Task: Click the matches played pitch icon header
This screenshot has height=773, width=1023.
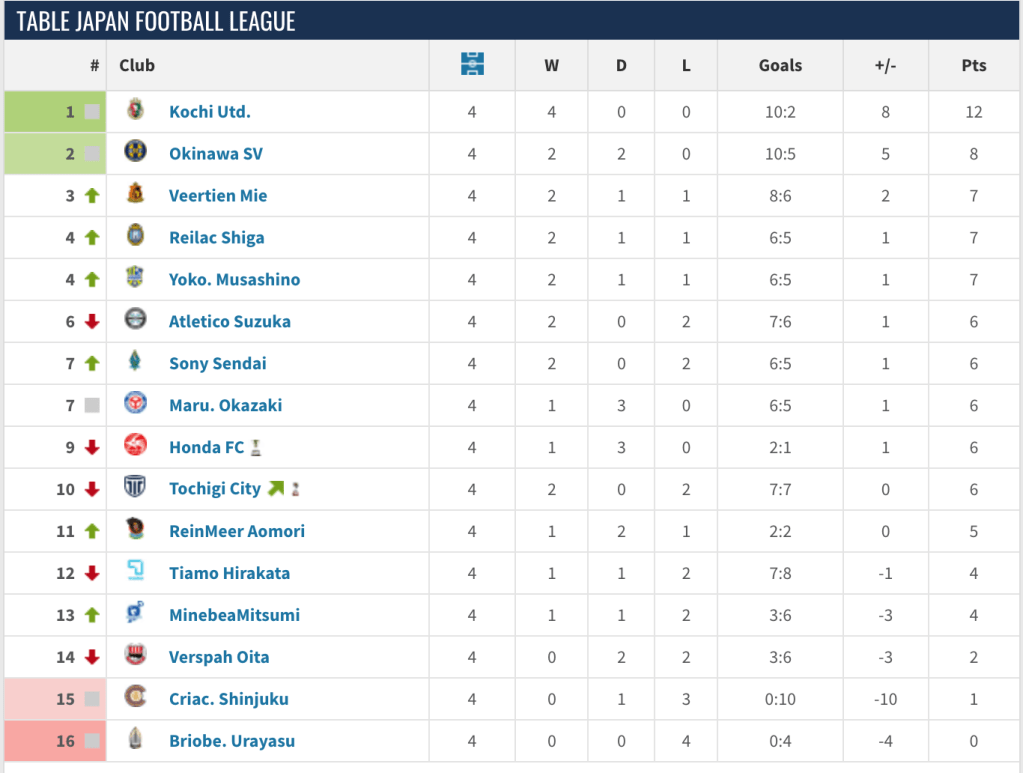Action: 472,65
